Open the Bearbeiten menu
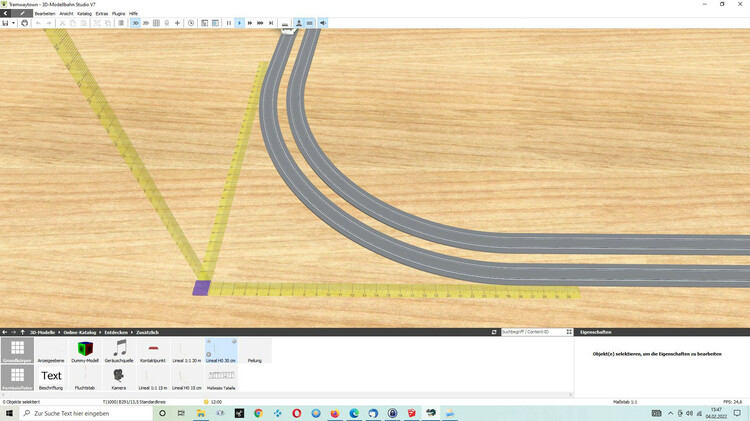 45,13
